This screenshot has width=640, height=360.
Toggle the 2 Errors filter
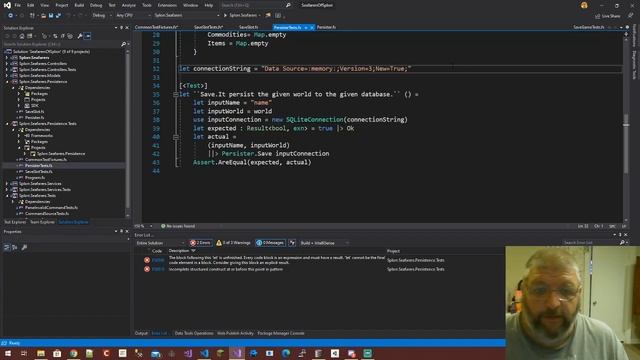coord(201,243)
